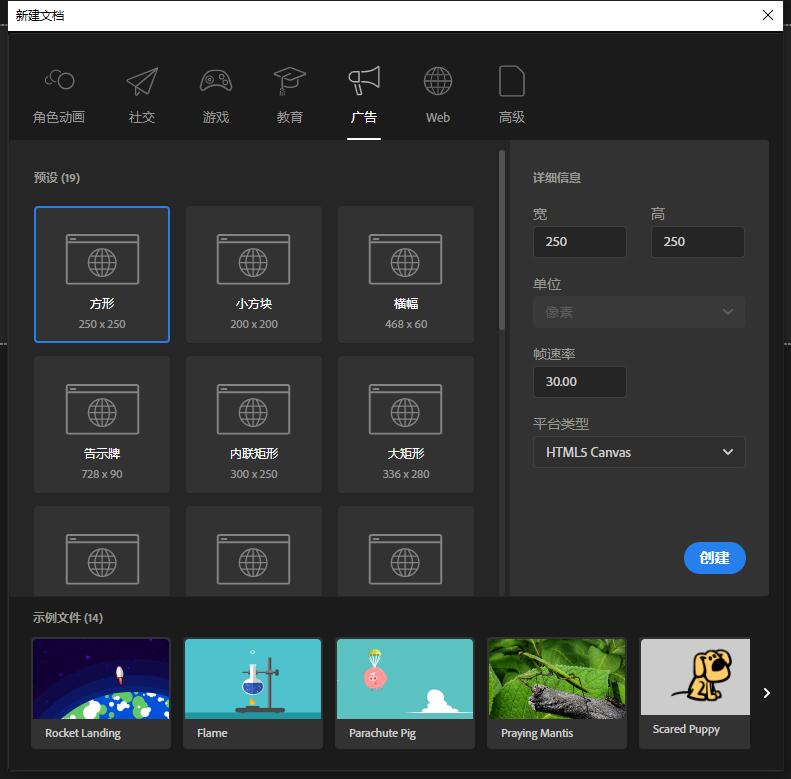Click the 帧速率 frame rate field
The height and width of the screenshot is (779, 791).
[x=580, y=382]
